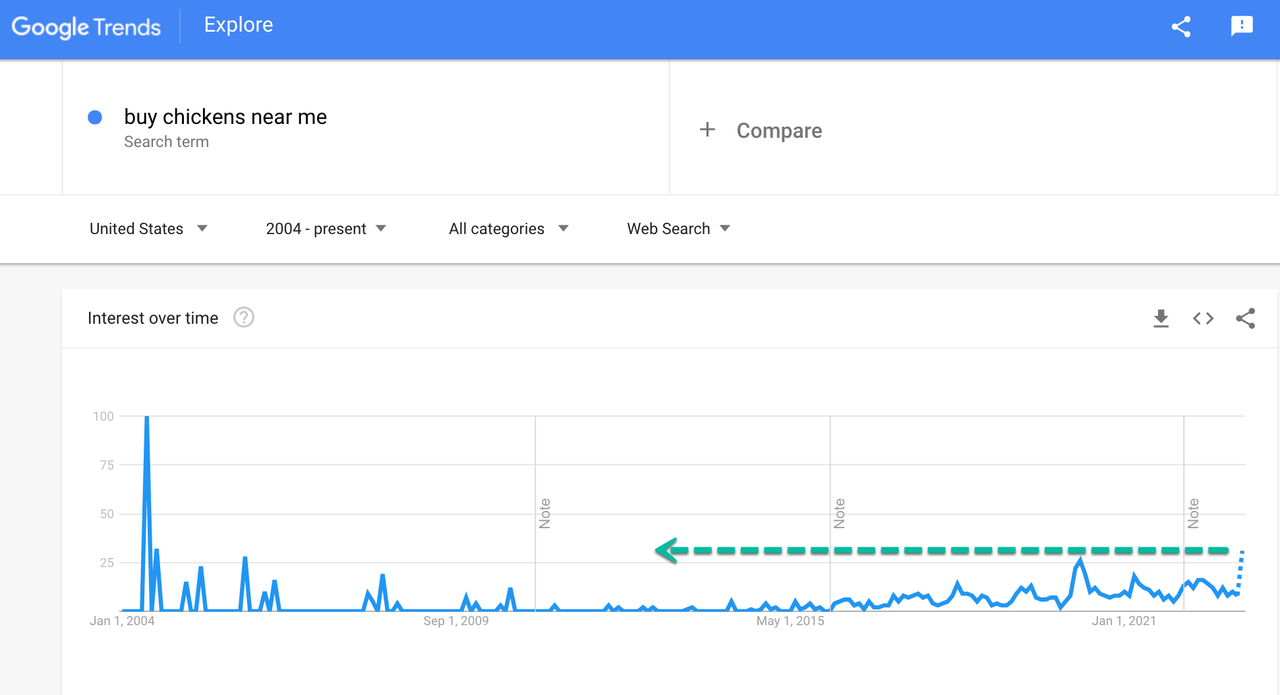1280x695 pixels.
Task: Open the Web Search type dropdown
Action: (x=679, y=228)
